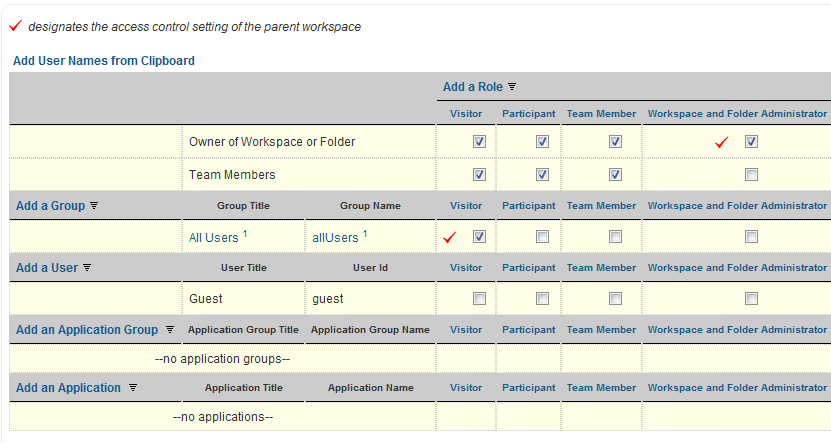Enable Visitor access for Guest user
831x443 pixels.
click(x=479, y=299)
